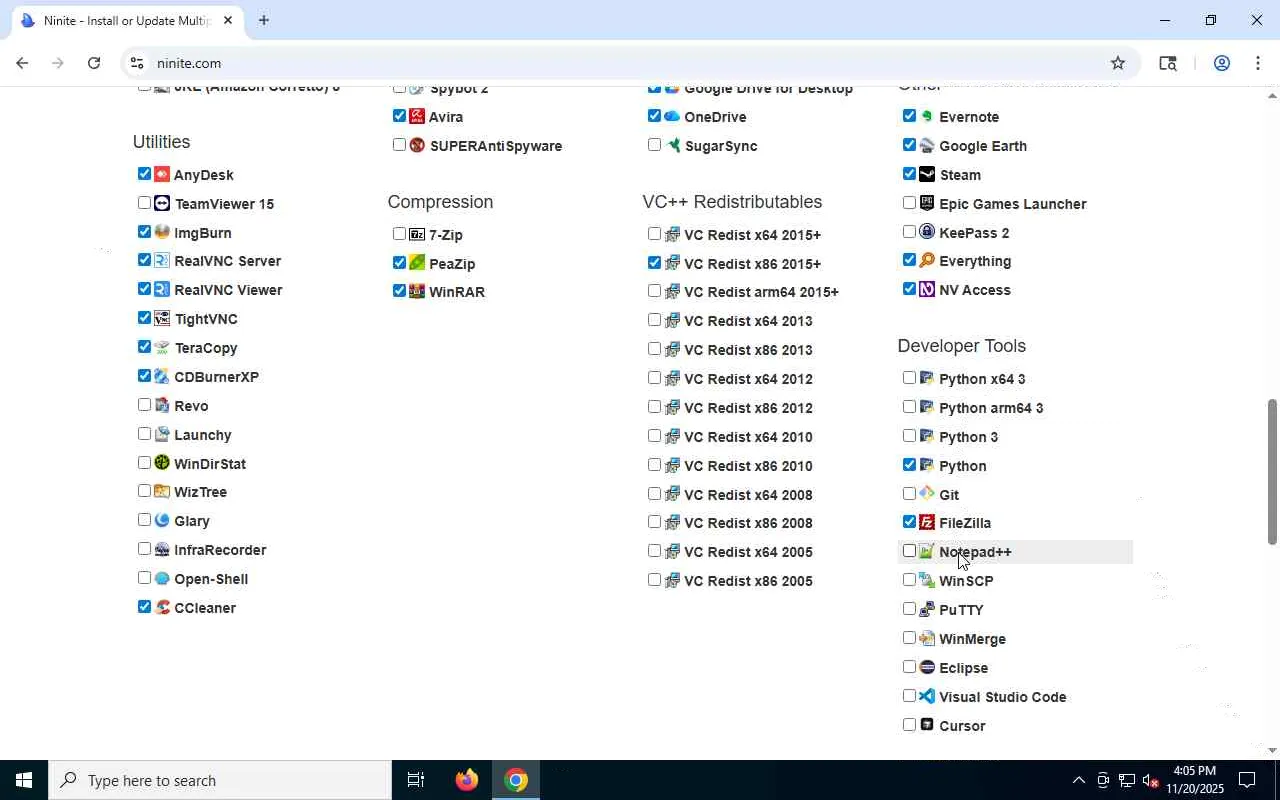This screenshot has height=800, width=1280.
Task: Enable the PuTTY checkbox
Action: coord(909,609)
